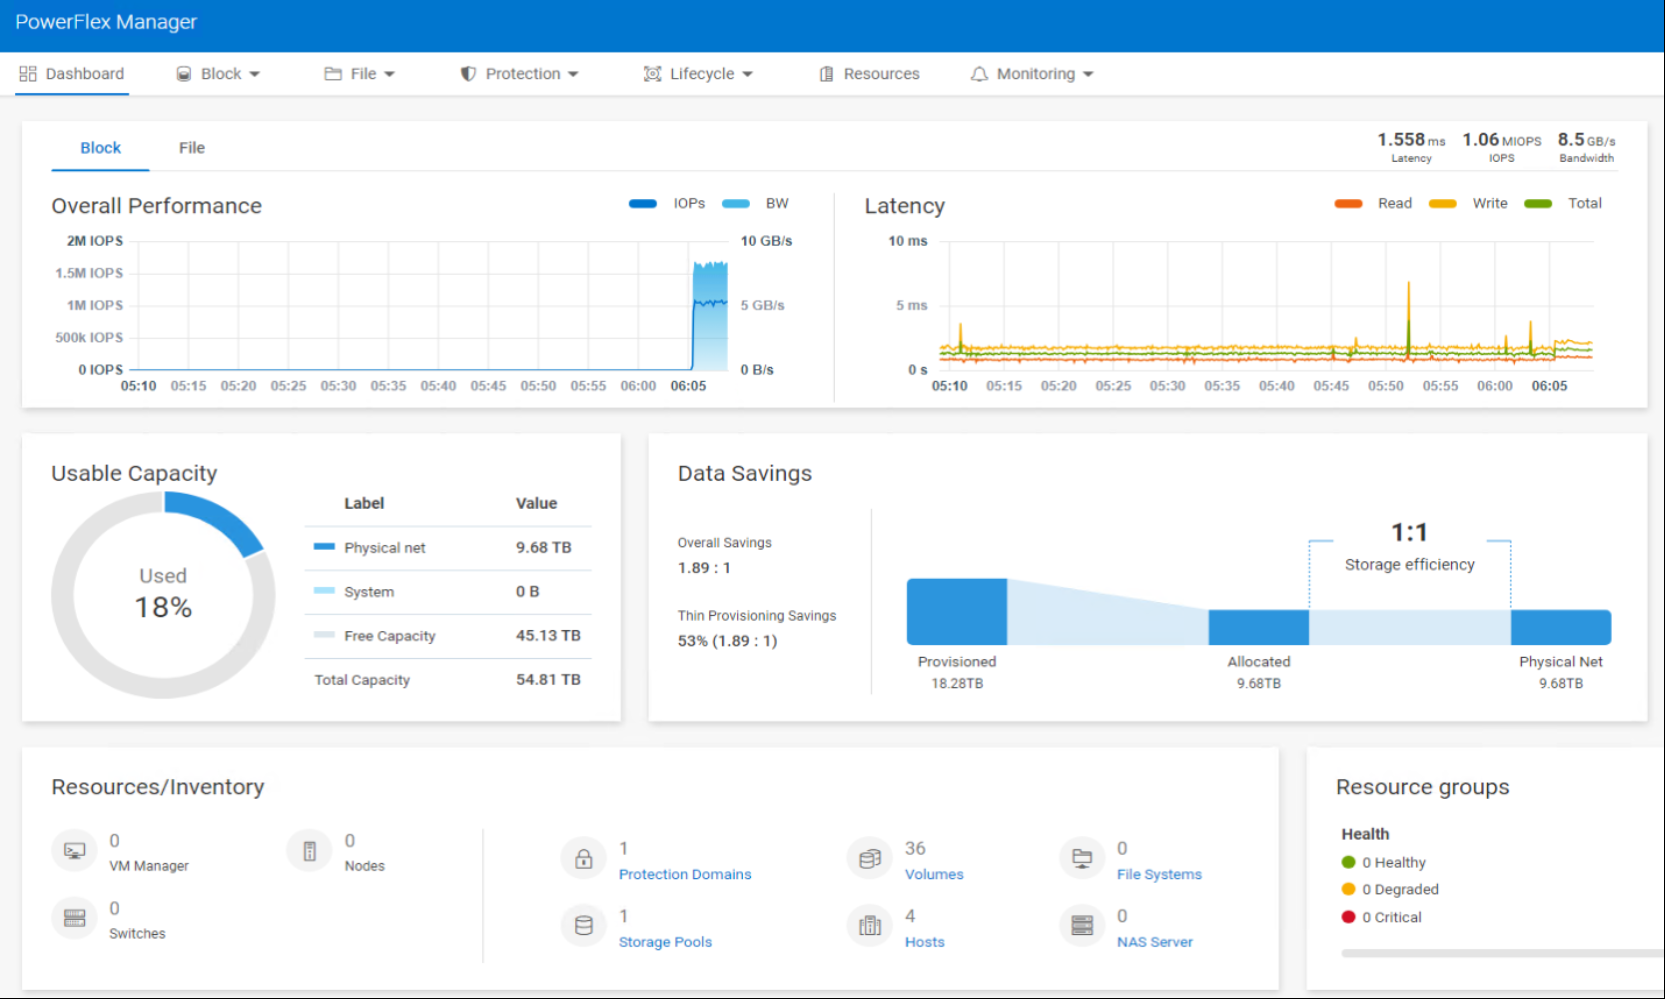Image resolution: width=1667 pixels, height=1000 pixels.
Task: Open the Dashboard menu item
Action: pos(72,74)
